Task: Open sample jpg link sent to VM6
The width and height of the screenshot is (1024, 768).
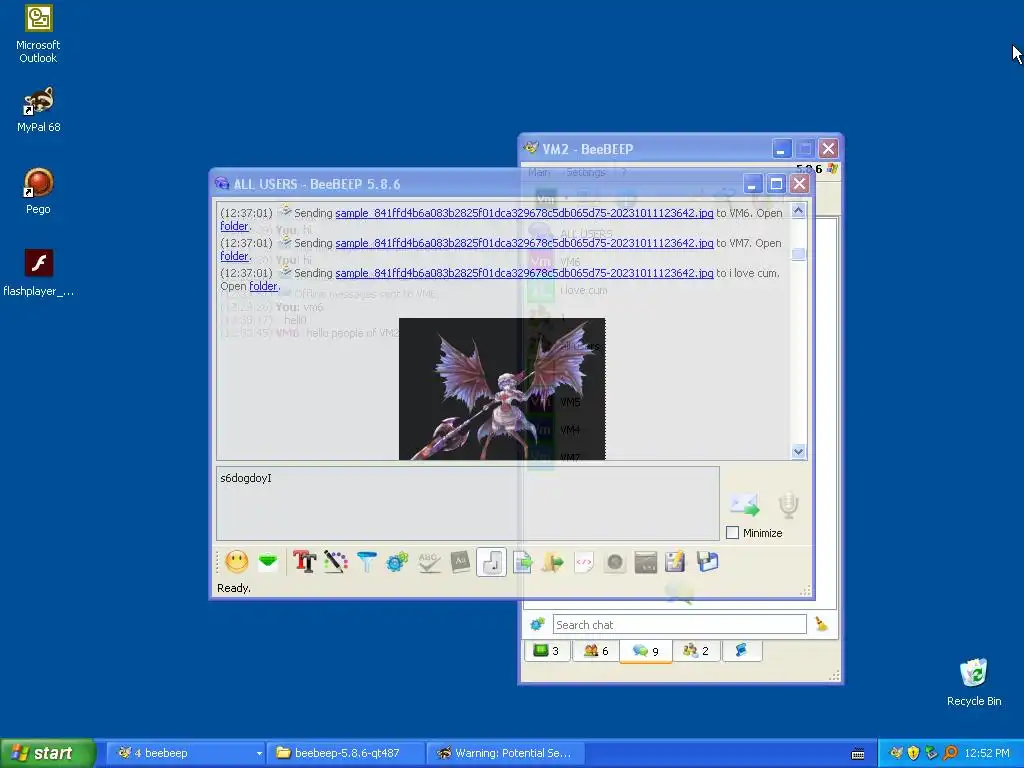Action: (524, 213)
